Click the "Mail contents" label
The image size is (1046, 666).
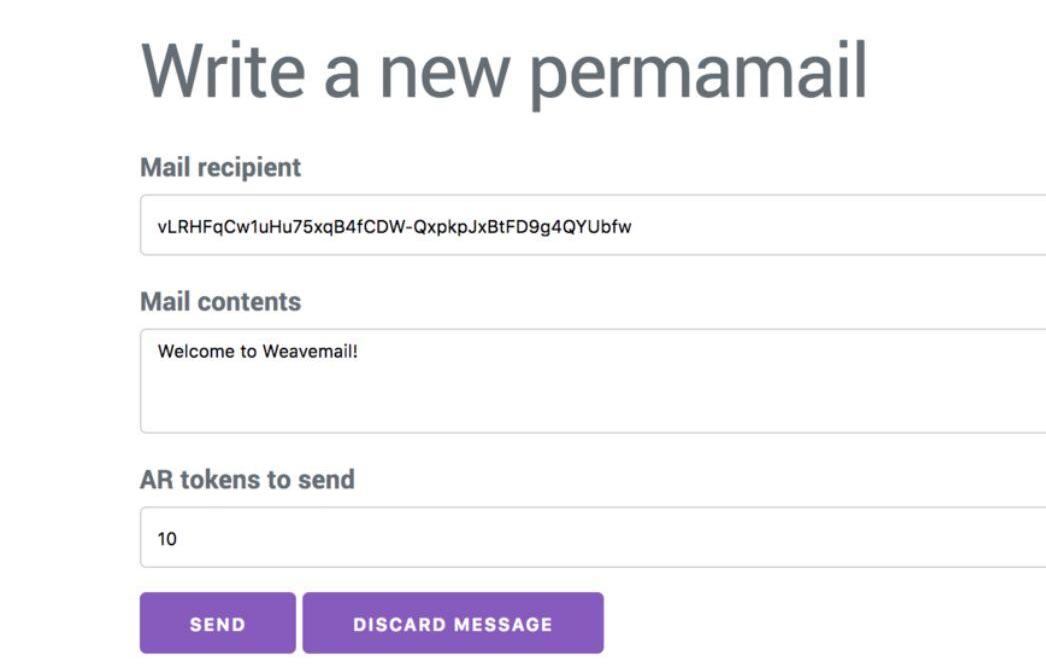(220, 301)
